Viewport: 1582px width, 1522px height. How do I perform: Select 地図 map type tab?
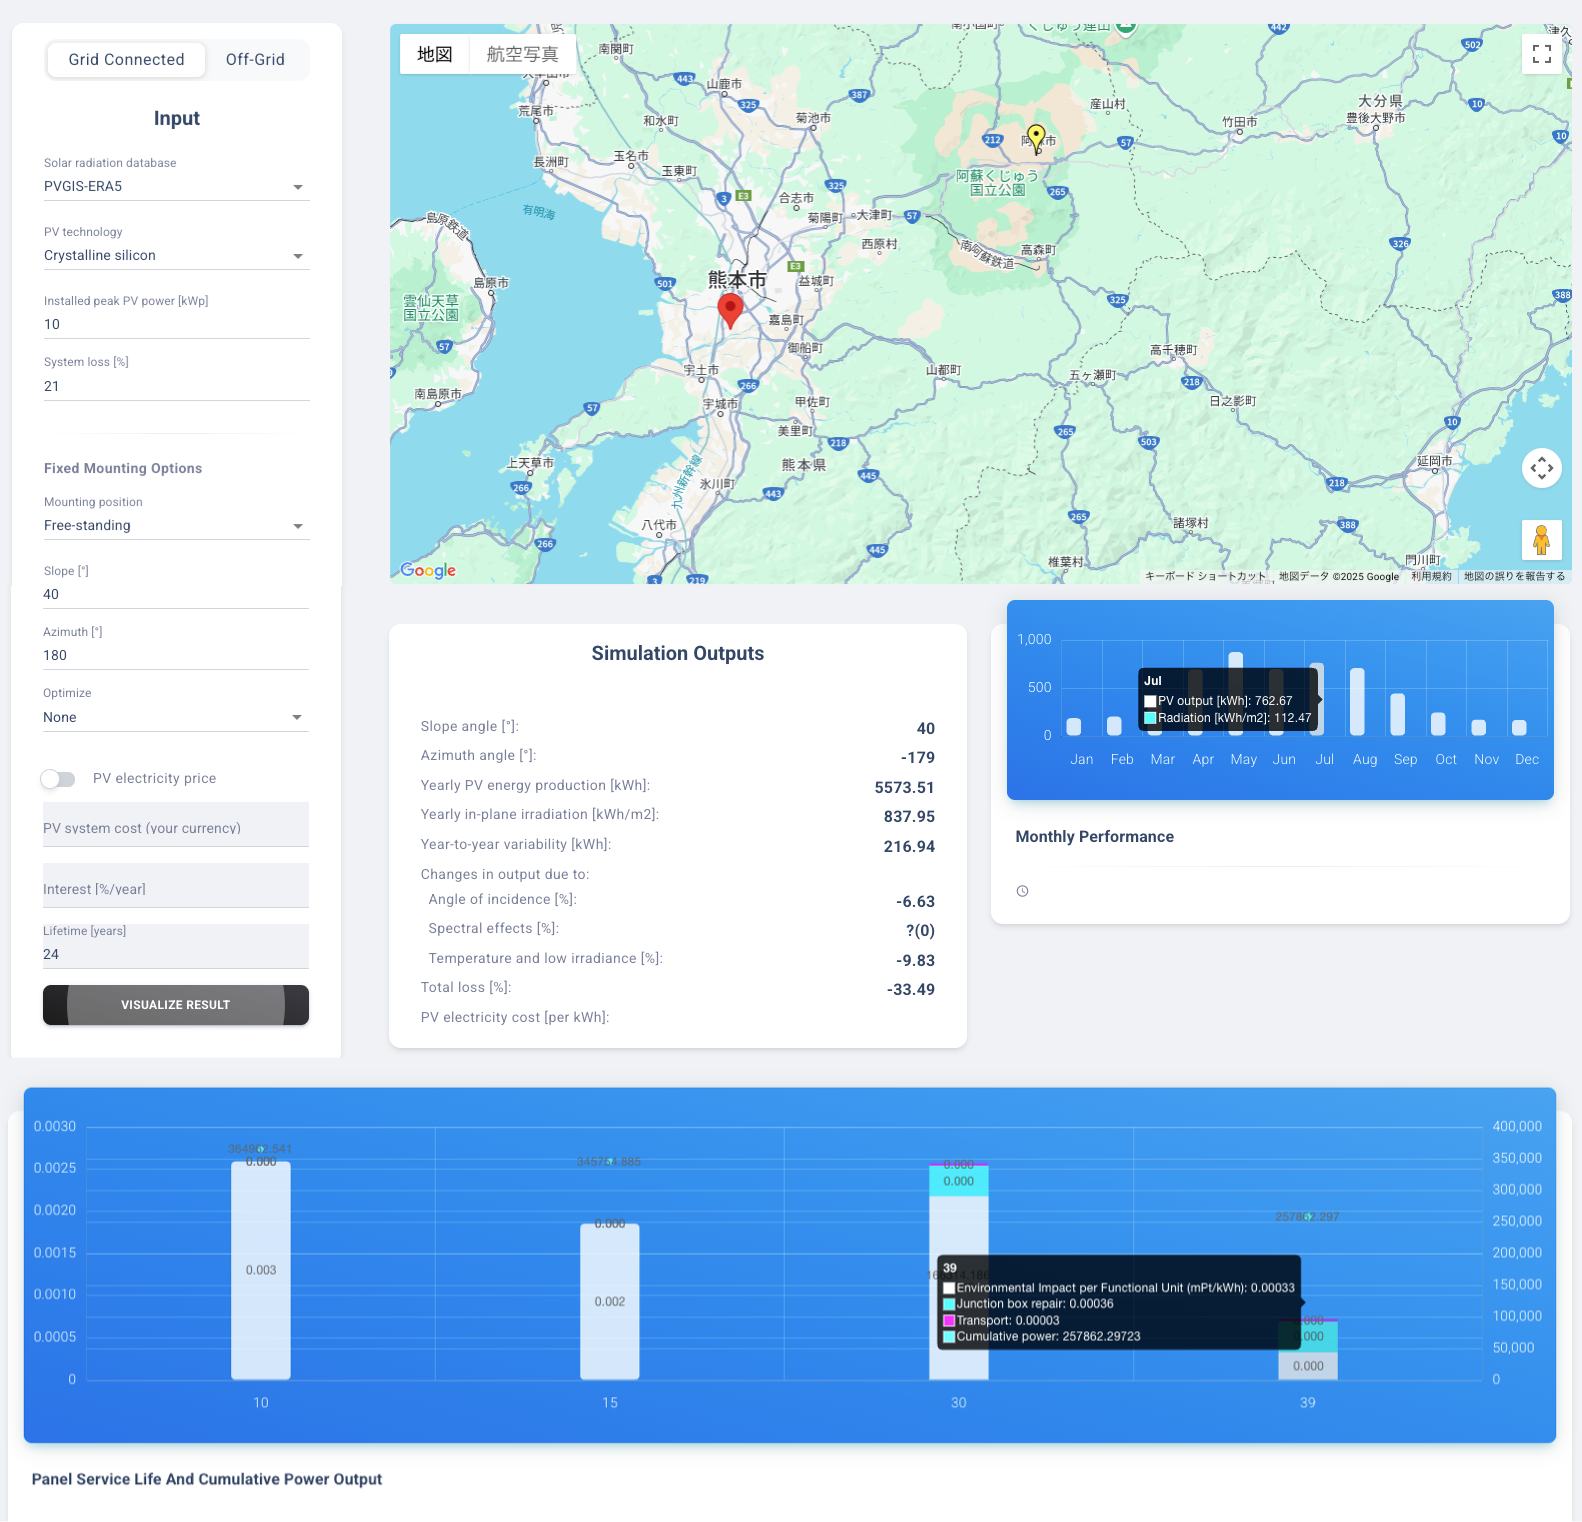coord(435,54)
